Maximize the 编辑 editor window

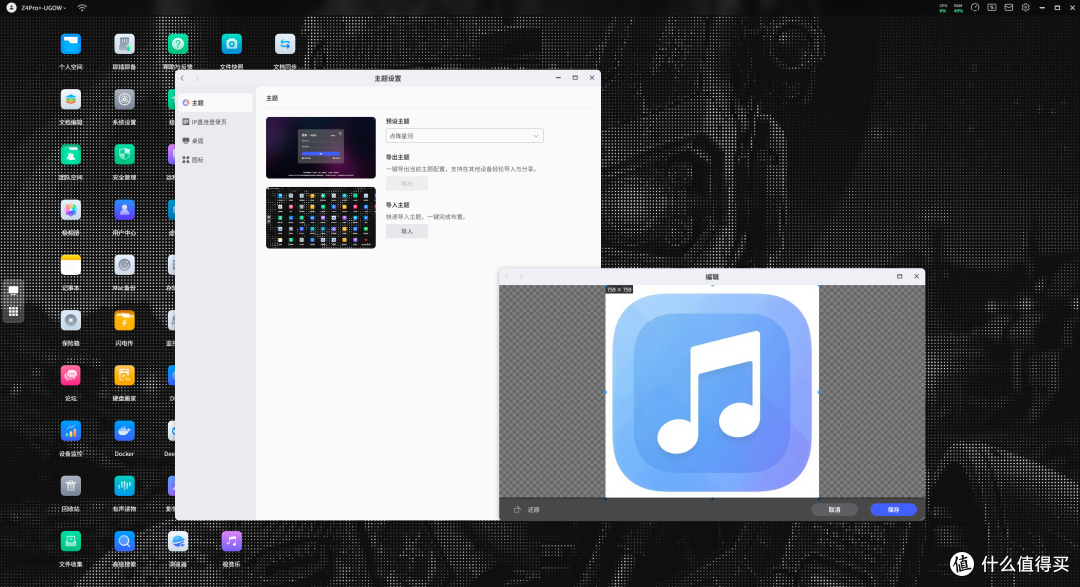pos(900,276)
